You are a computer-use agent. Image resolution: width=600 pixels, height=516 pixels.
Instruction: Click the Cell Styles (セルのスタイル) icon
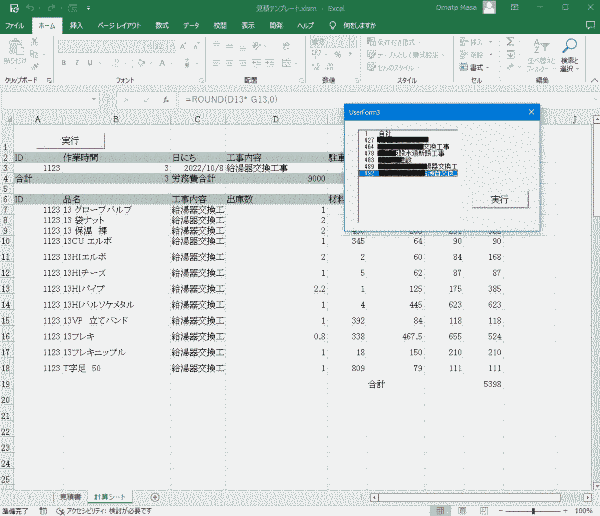[x=372, y=67]
